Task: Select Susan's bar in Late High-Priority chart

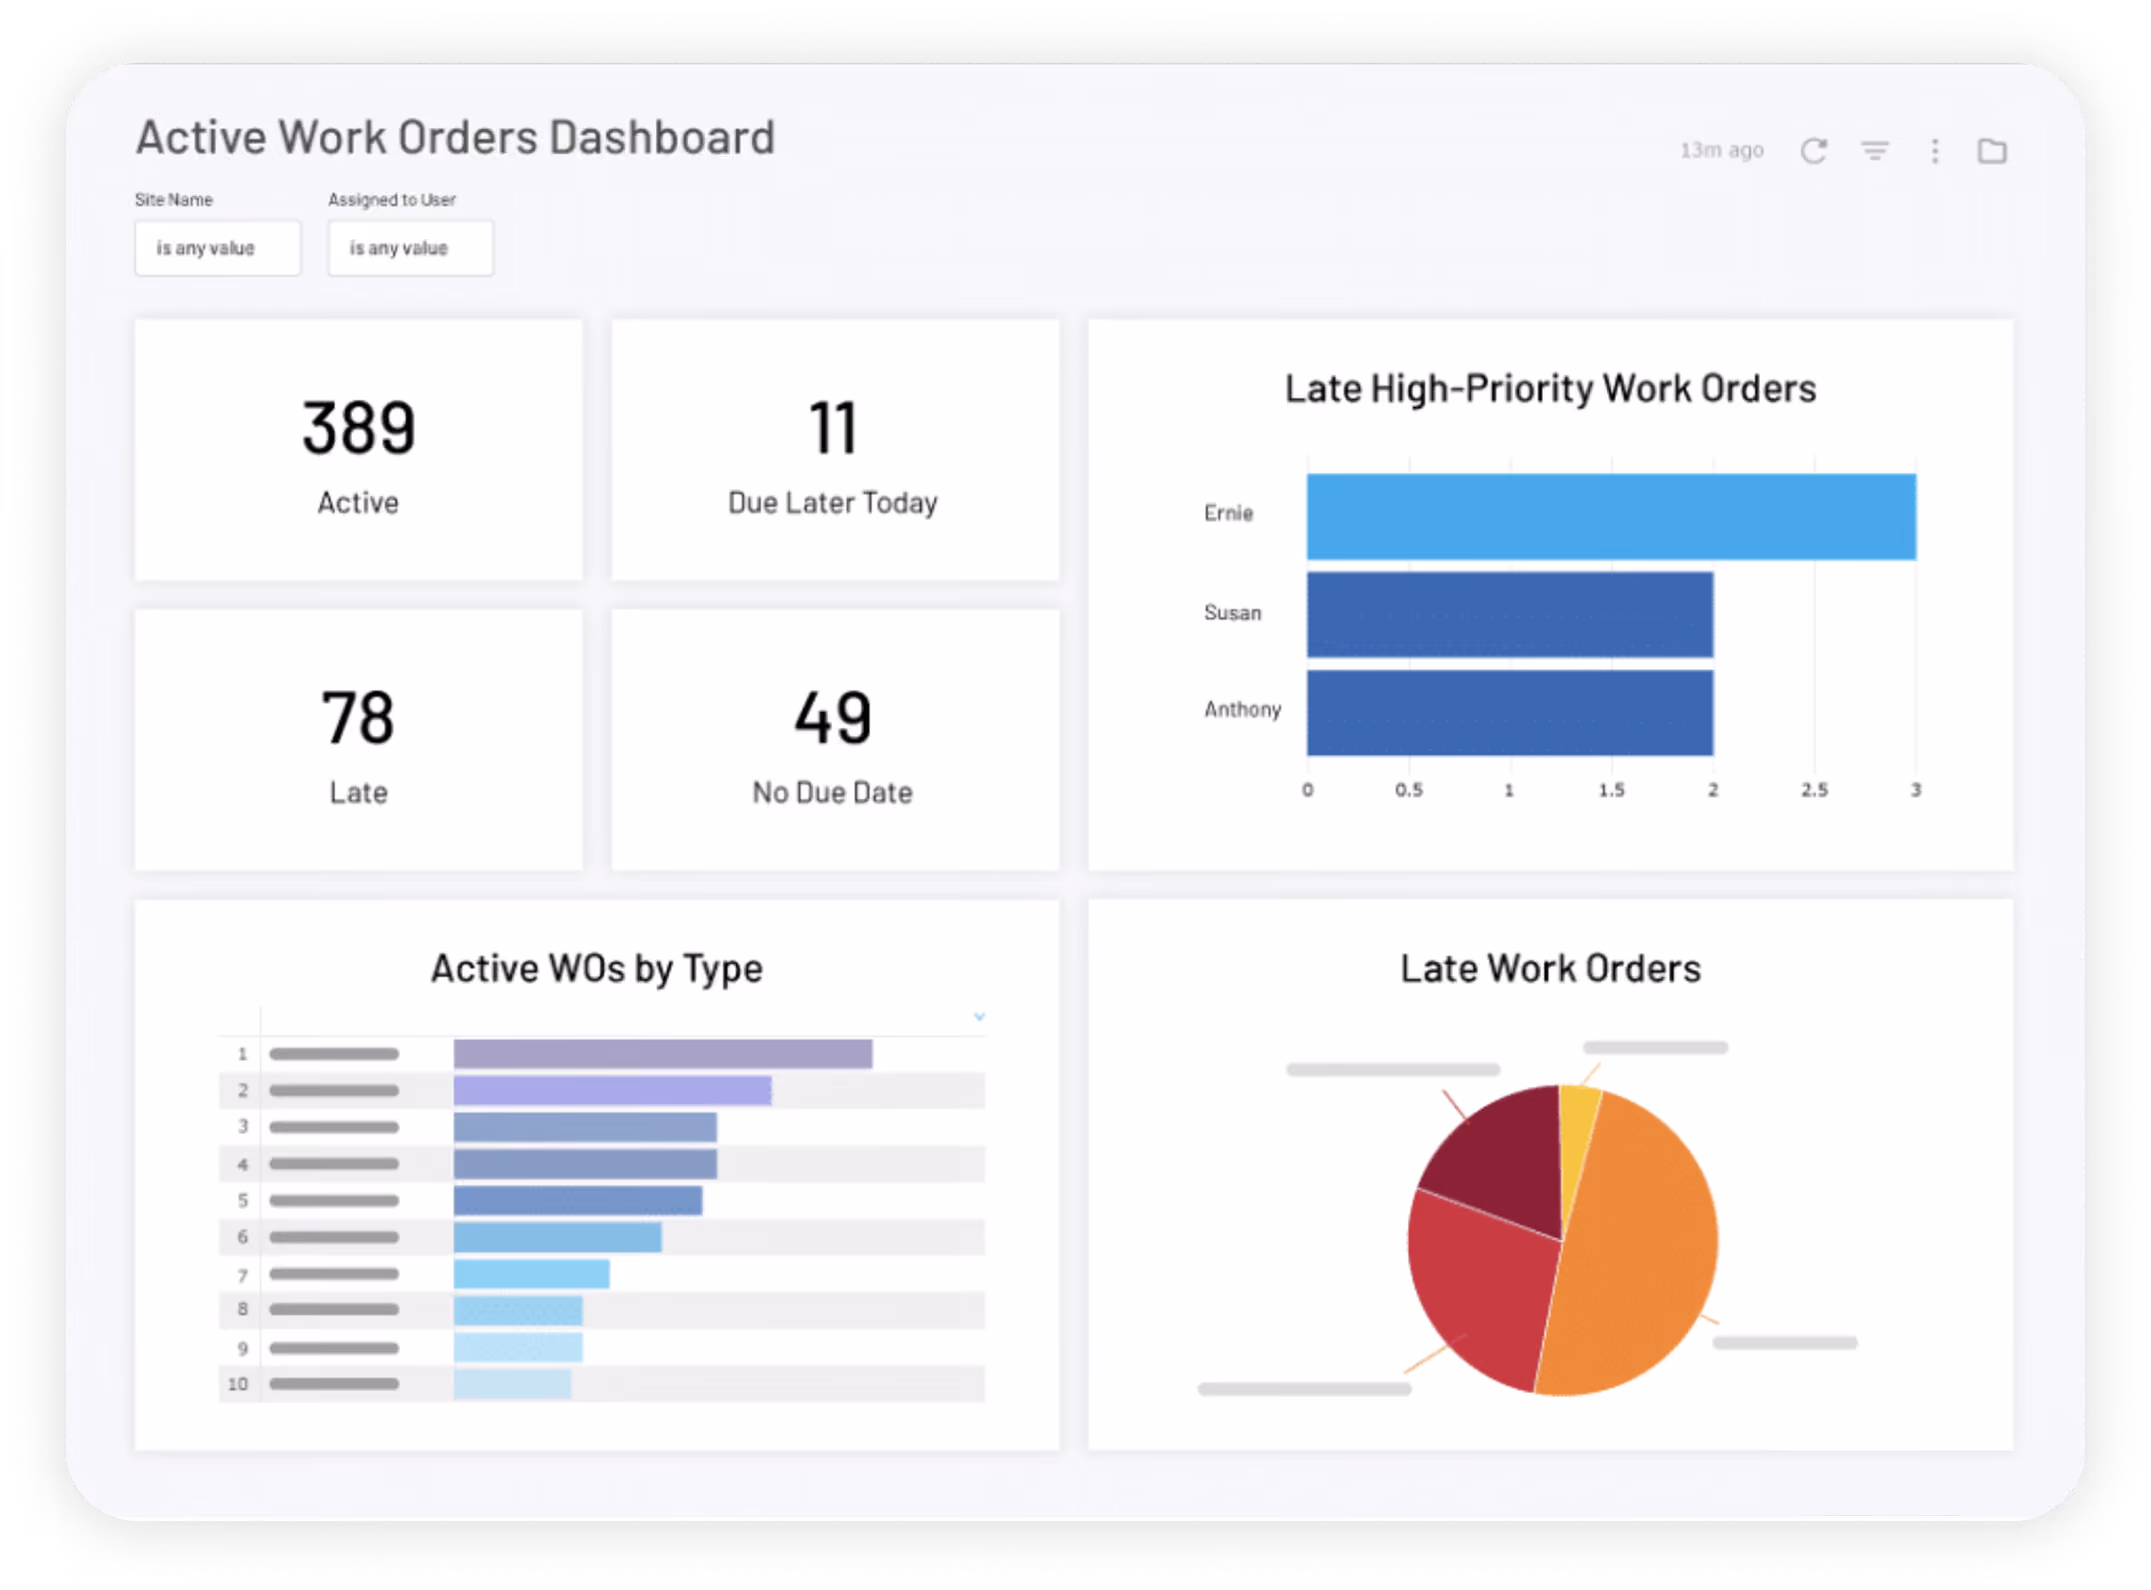Action: tap(1509, 614)
